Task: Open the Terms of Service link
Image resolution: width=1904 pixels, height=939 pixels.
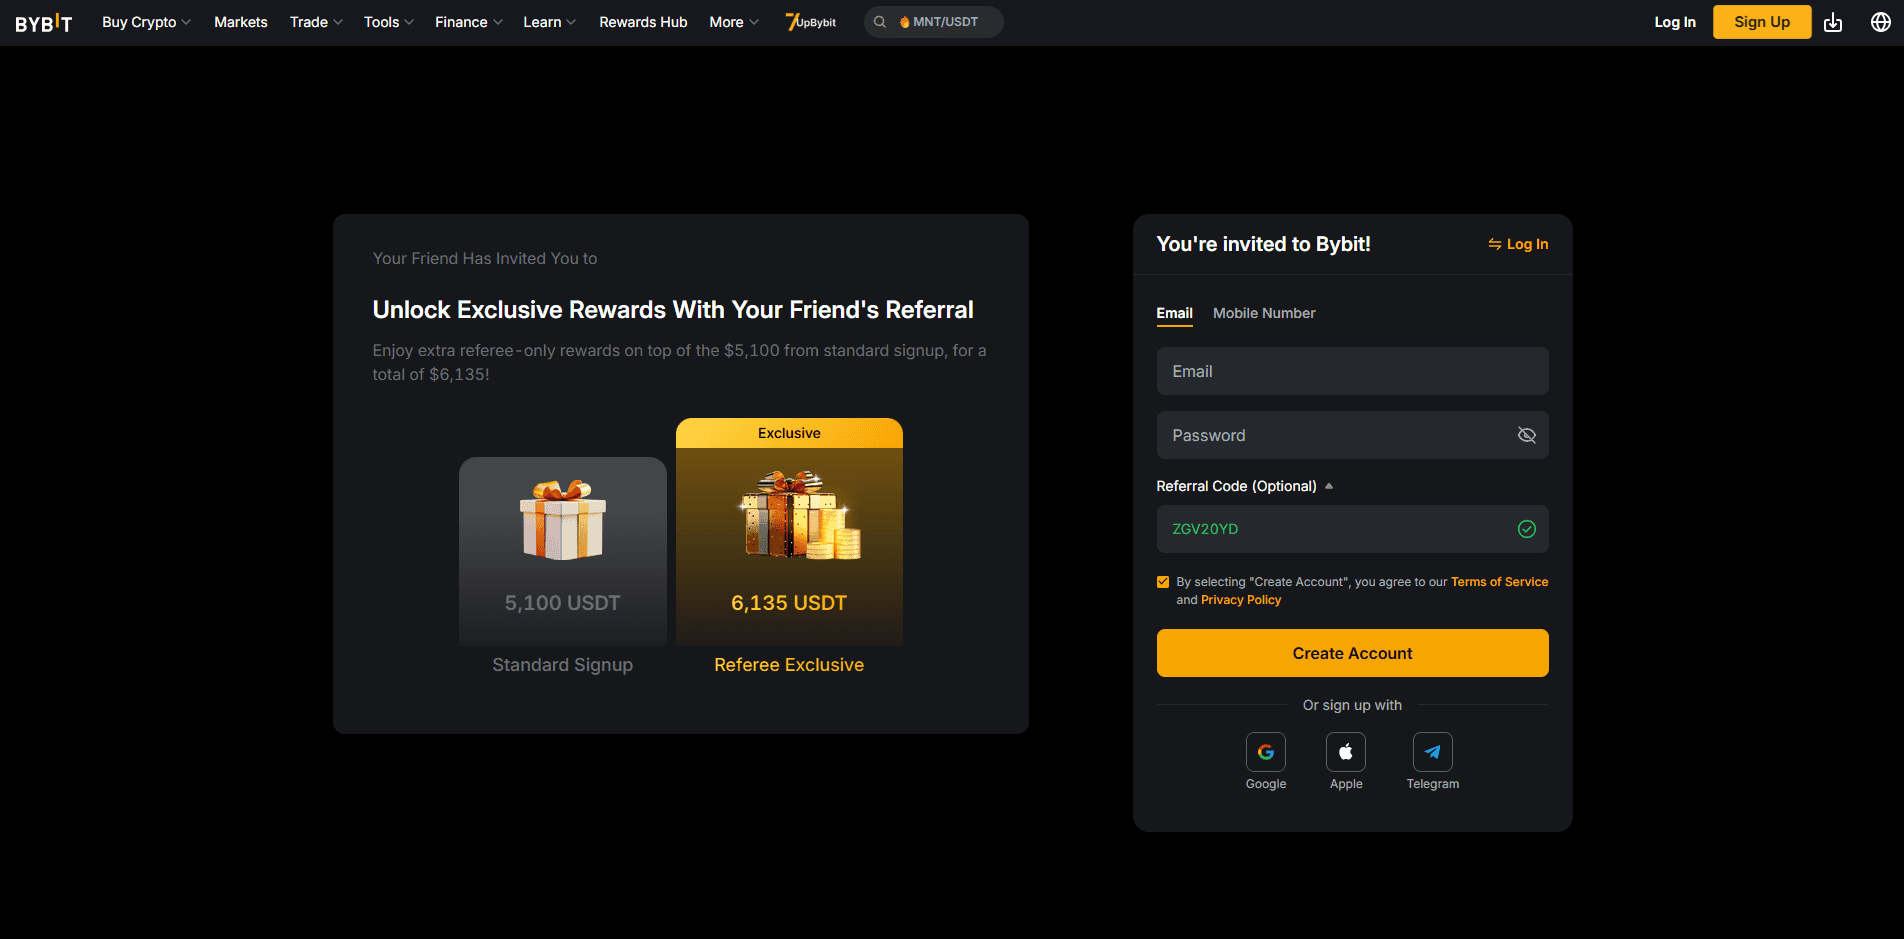Action: (x=1499, y=582)
